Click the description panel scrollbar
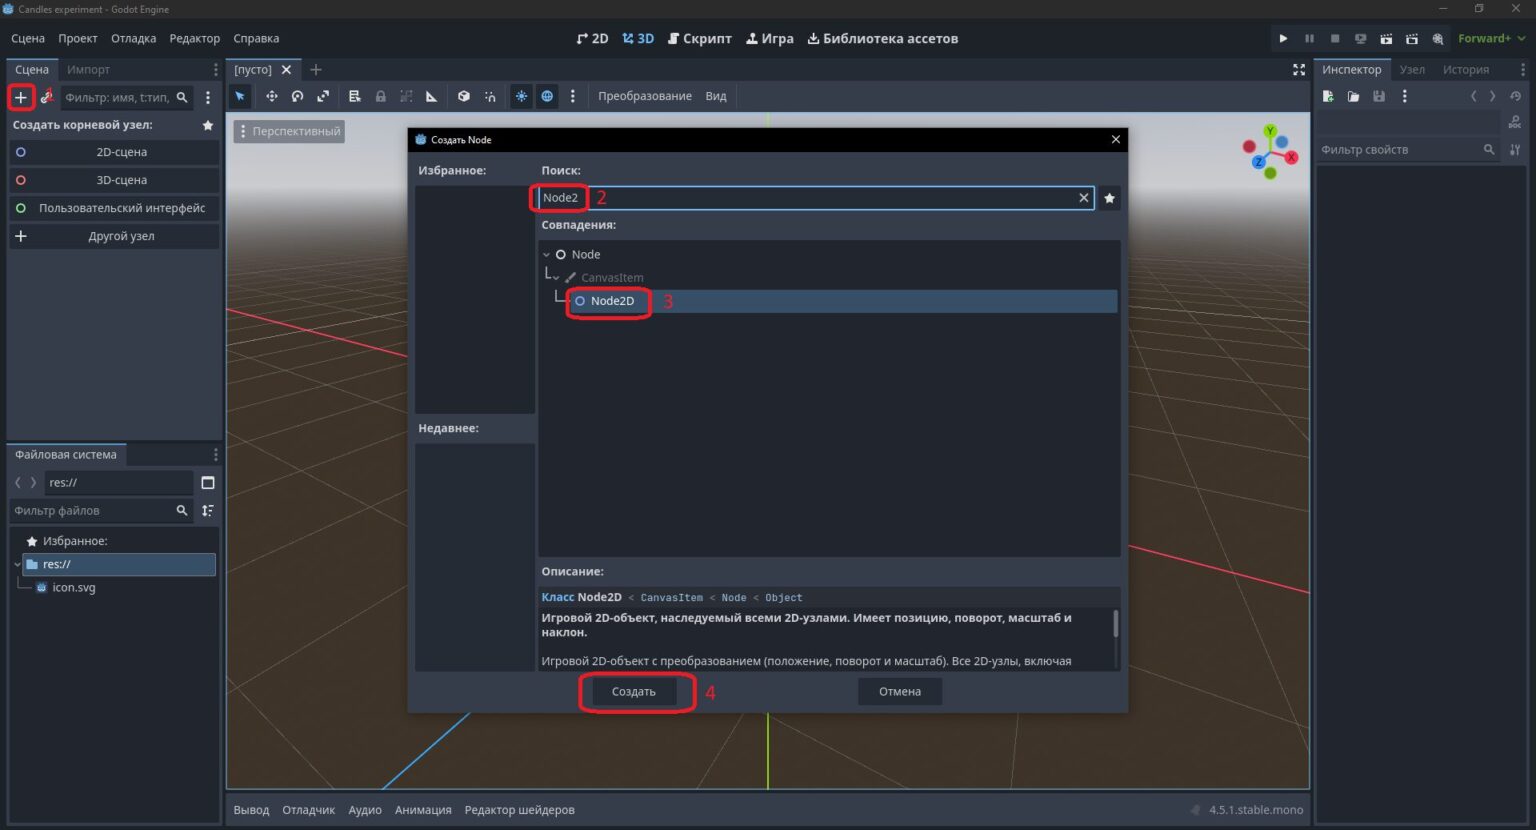Screen dimensions: 1536x830 coord(1115,624)
